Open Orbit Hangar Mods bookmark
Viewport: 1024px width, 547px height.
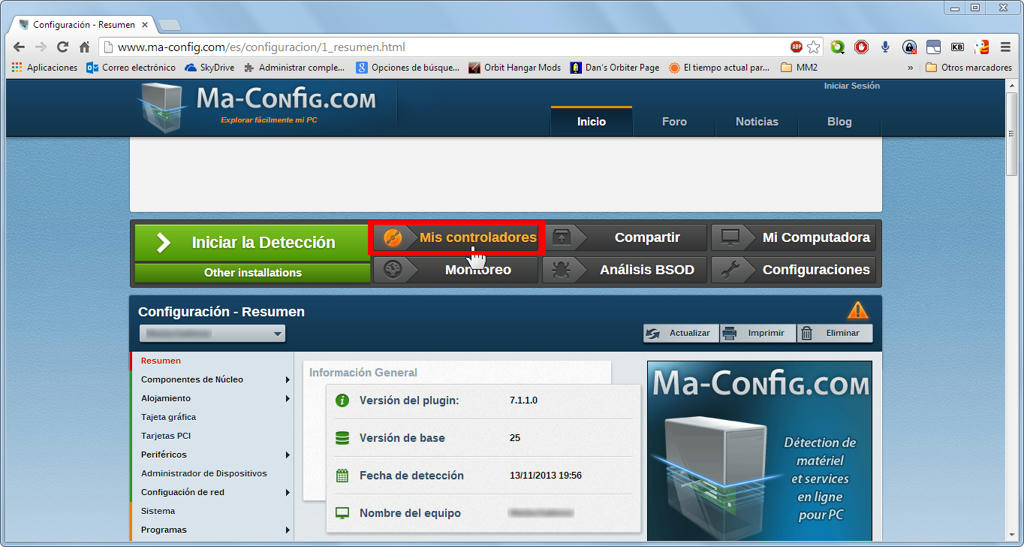(x=515, y=67)
